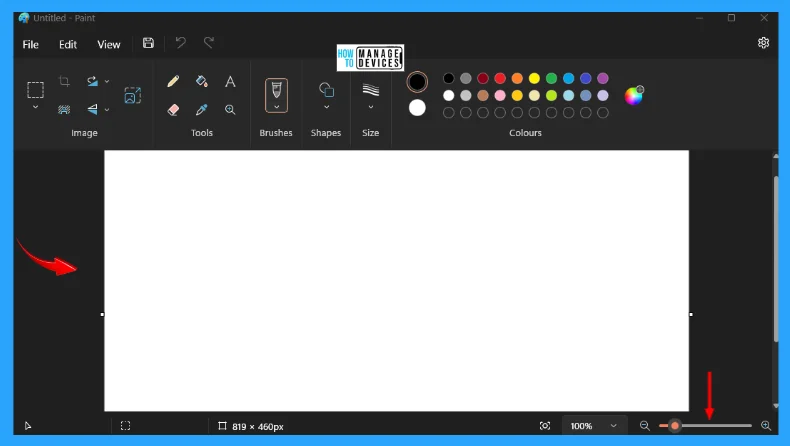Image resolution: width=790 pixels, height=446 pixels.
Task: Pick the pink colour swatch
Action: pos(500,95)
